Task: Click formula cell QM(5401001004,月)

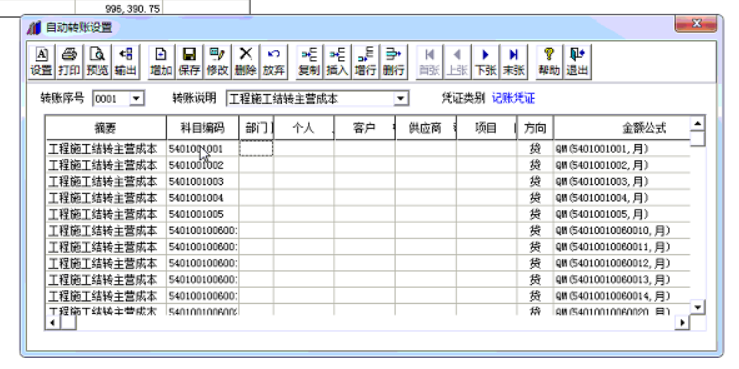Action: click(x=622, y=197)
